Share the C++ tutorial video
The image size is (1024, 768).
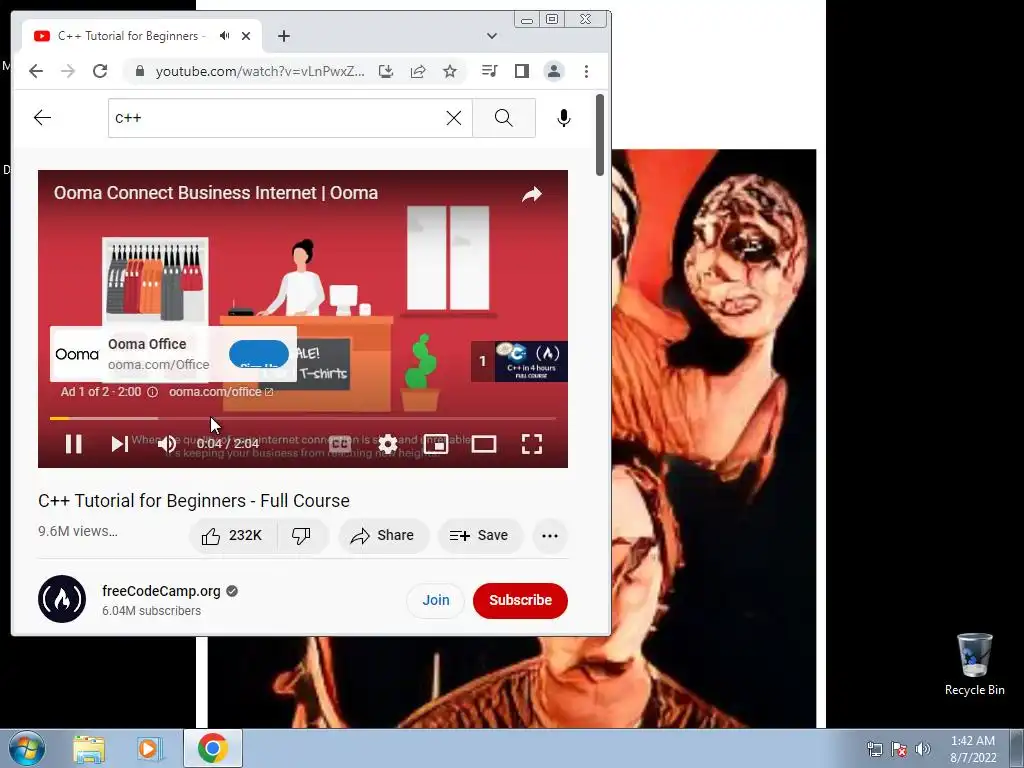[383, 536]
